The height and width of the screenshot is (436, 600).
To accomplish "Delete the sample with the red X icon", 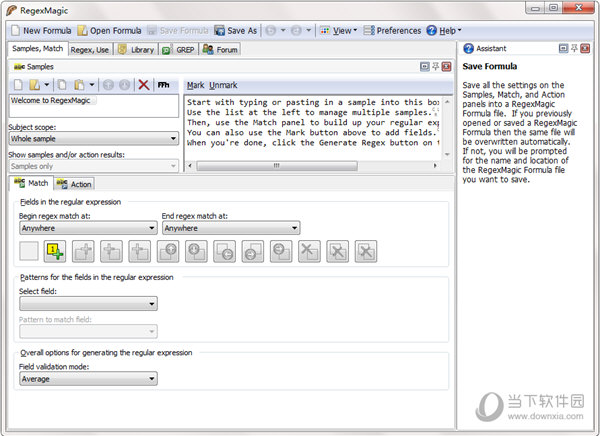I will (x=143, y=85).
